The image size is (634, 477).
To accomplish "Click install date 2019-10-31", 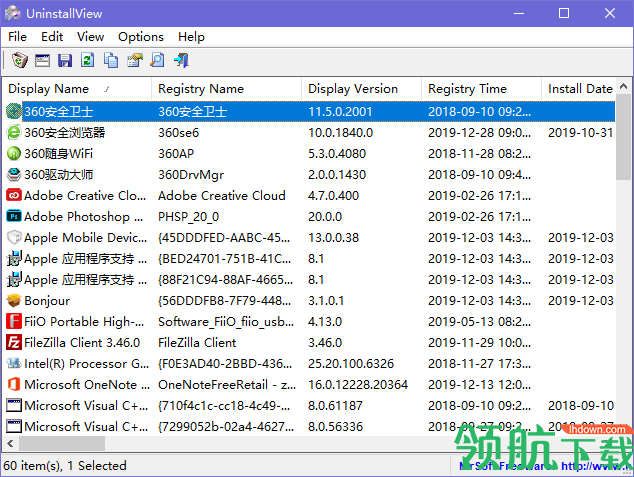I will [581, 133].
